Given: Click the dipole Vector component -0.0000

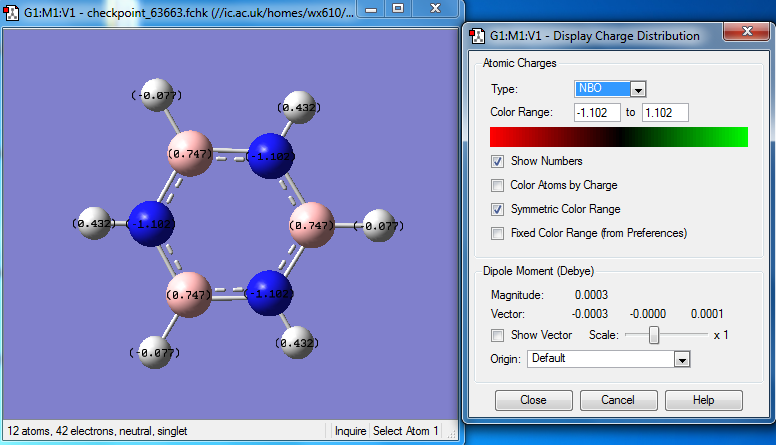Looking at the screenshot, I should tap(648, 314).
